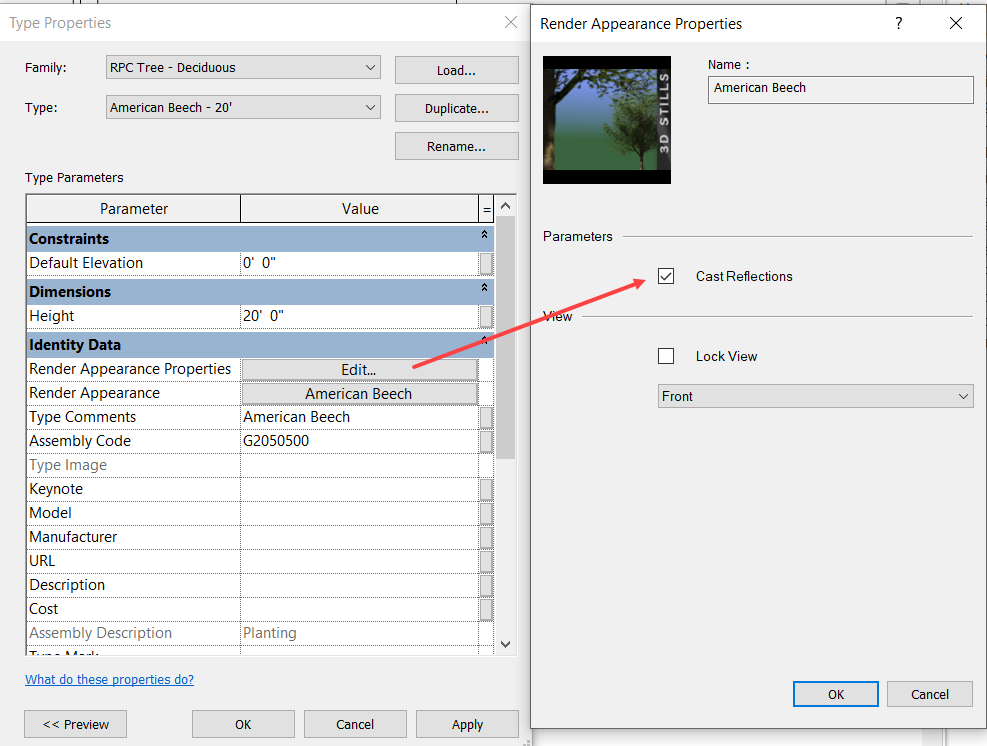Click the Name field containing American Beech
The height and width of the screenshot is (746, 987).
[x=840, y=89]
